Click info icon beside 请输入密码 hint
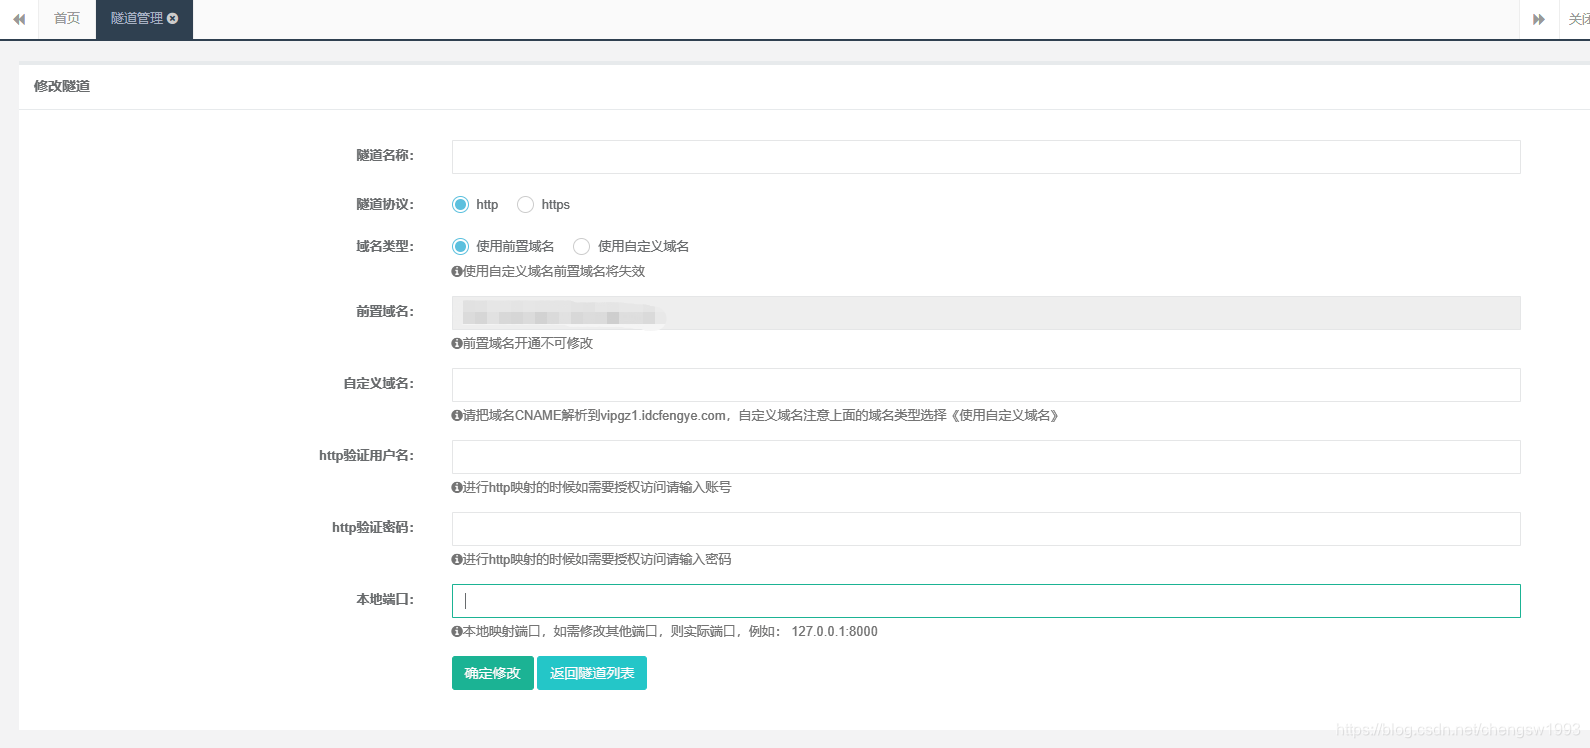Viewport: 1590px width, 748px height. 457,560
